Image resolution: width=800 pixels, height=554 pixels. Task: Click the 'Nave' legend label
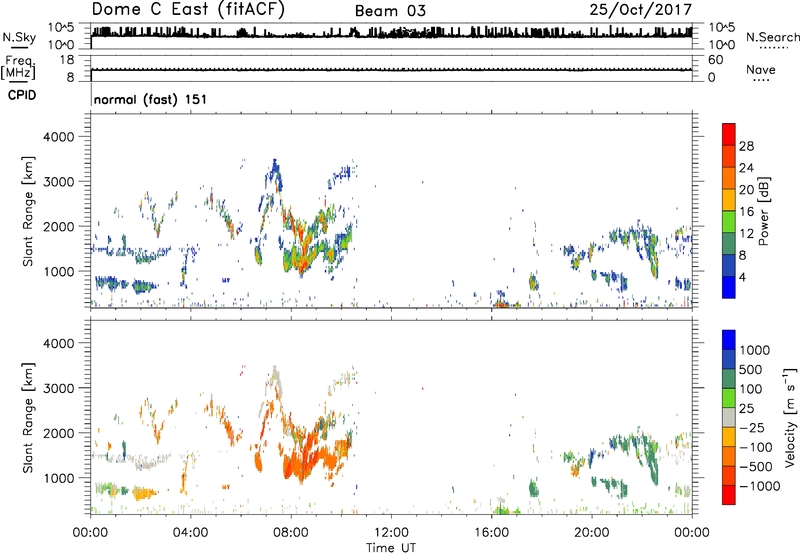(761, 69)
